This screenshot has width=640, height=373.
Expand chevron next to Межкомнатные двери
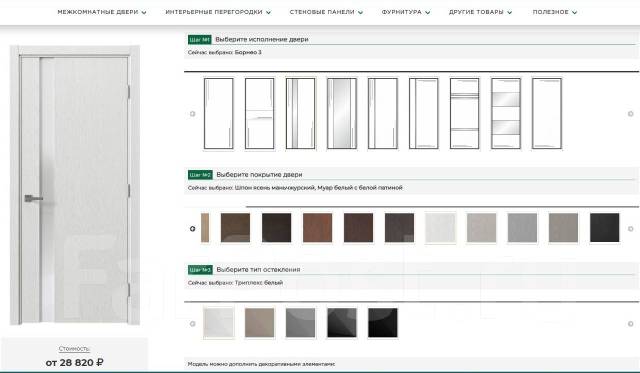[x=144, y=13]
